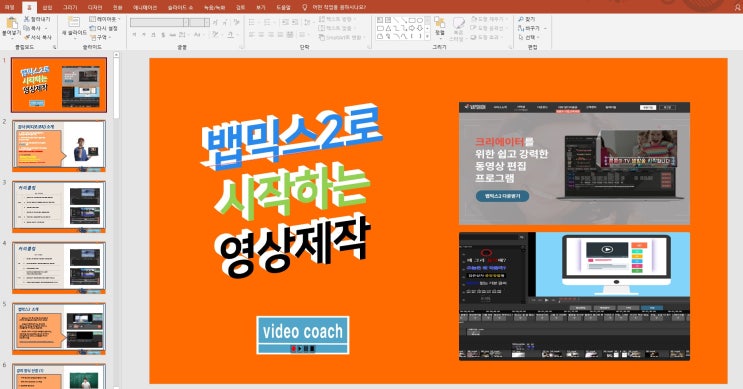The image size is (743, 389).
Task: Toggle Italic formatting
Action: pyautogui.click(x=144, y=35)
